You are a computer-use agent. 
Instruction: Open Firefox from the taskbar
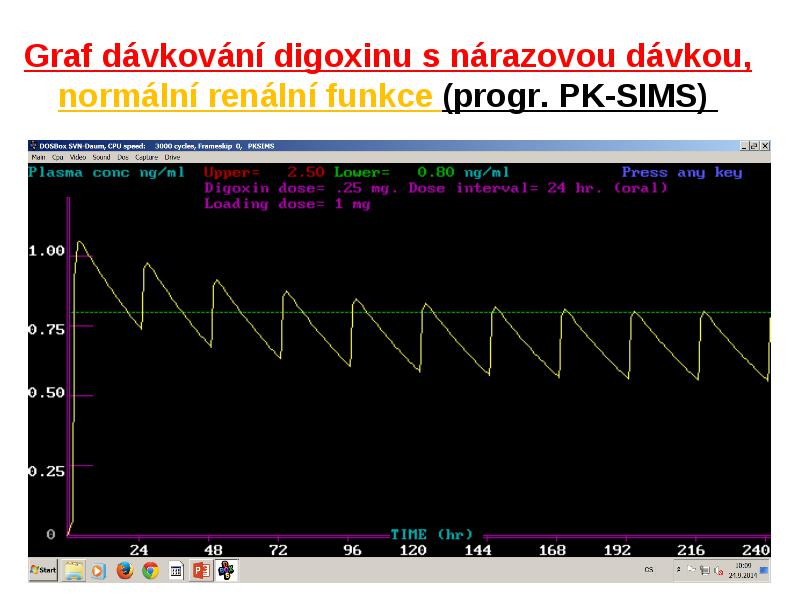point(124,570)
